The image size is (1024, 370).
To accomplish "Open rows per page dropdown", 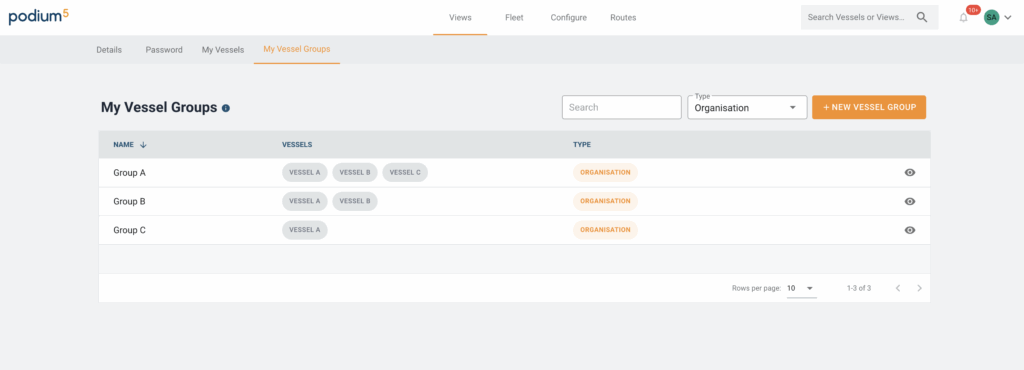I will pos(801,288).
